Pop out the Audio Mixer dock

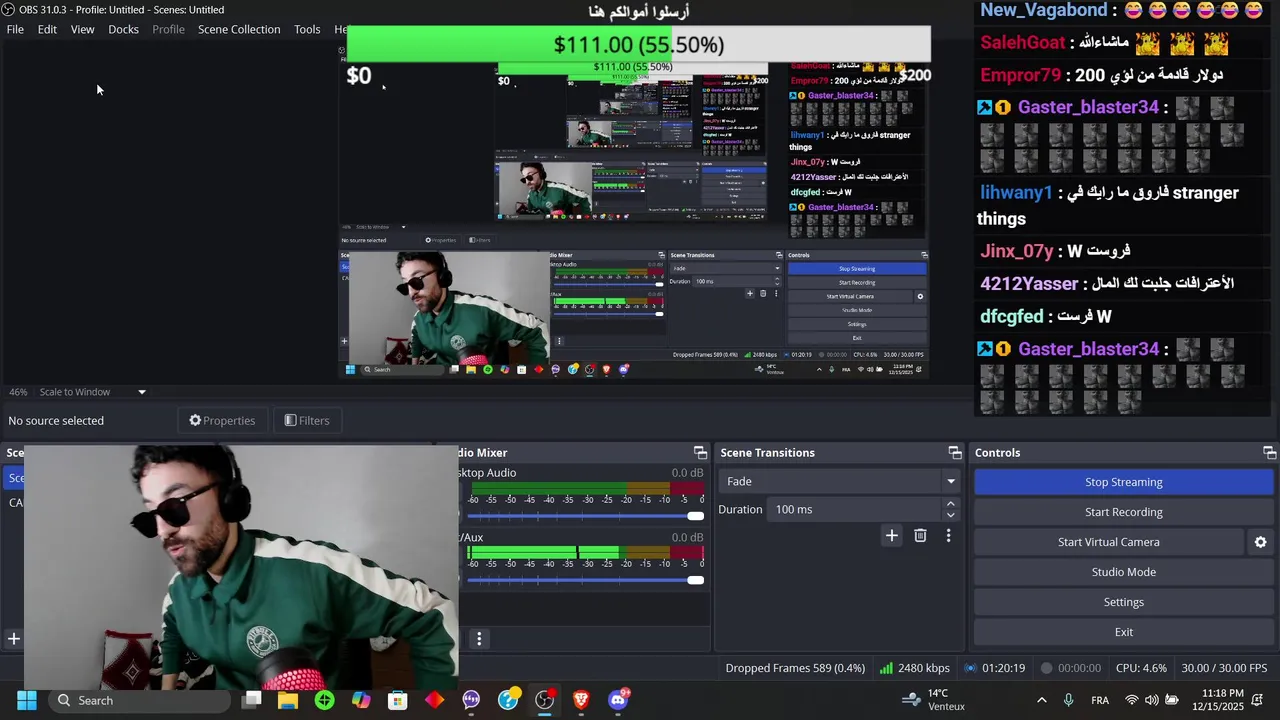(700, 453)
